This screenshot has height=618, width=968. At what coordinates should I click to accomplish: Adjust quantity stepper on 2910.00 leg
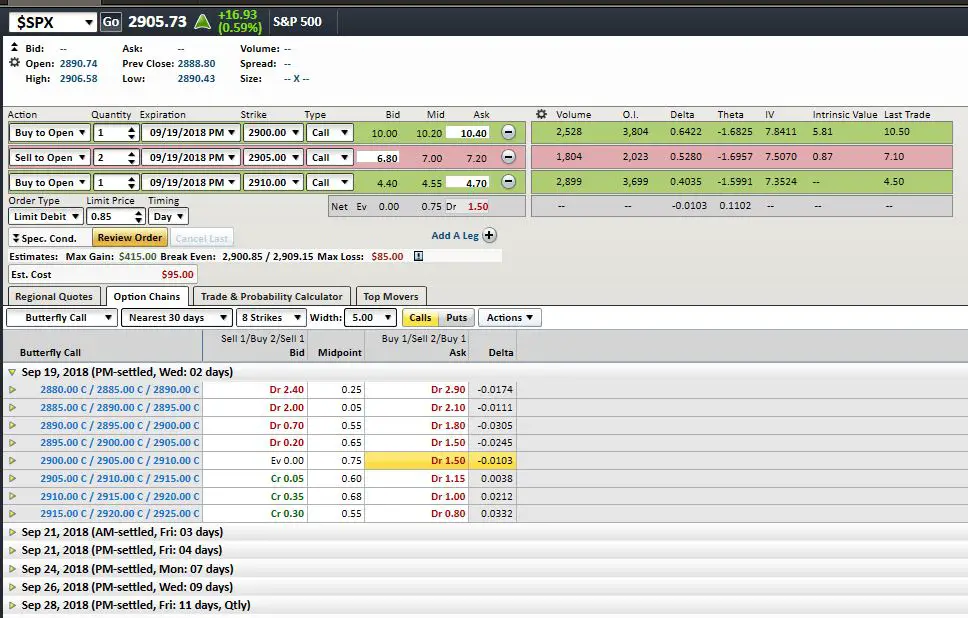tap(131, 183)
